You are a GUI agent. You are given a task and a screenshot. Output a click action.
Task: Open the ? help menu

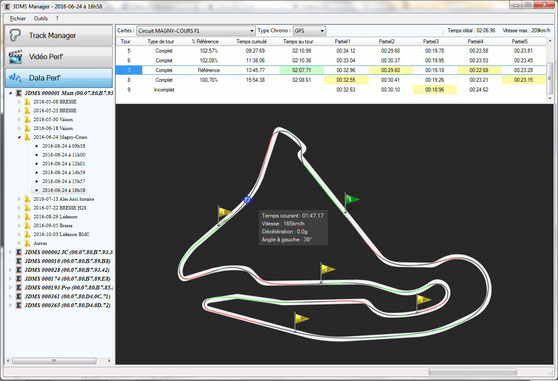57,18
